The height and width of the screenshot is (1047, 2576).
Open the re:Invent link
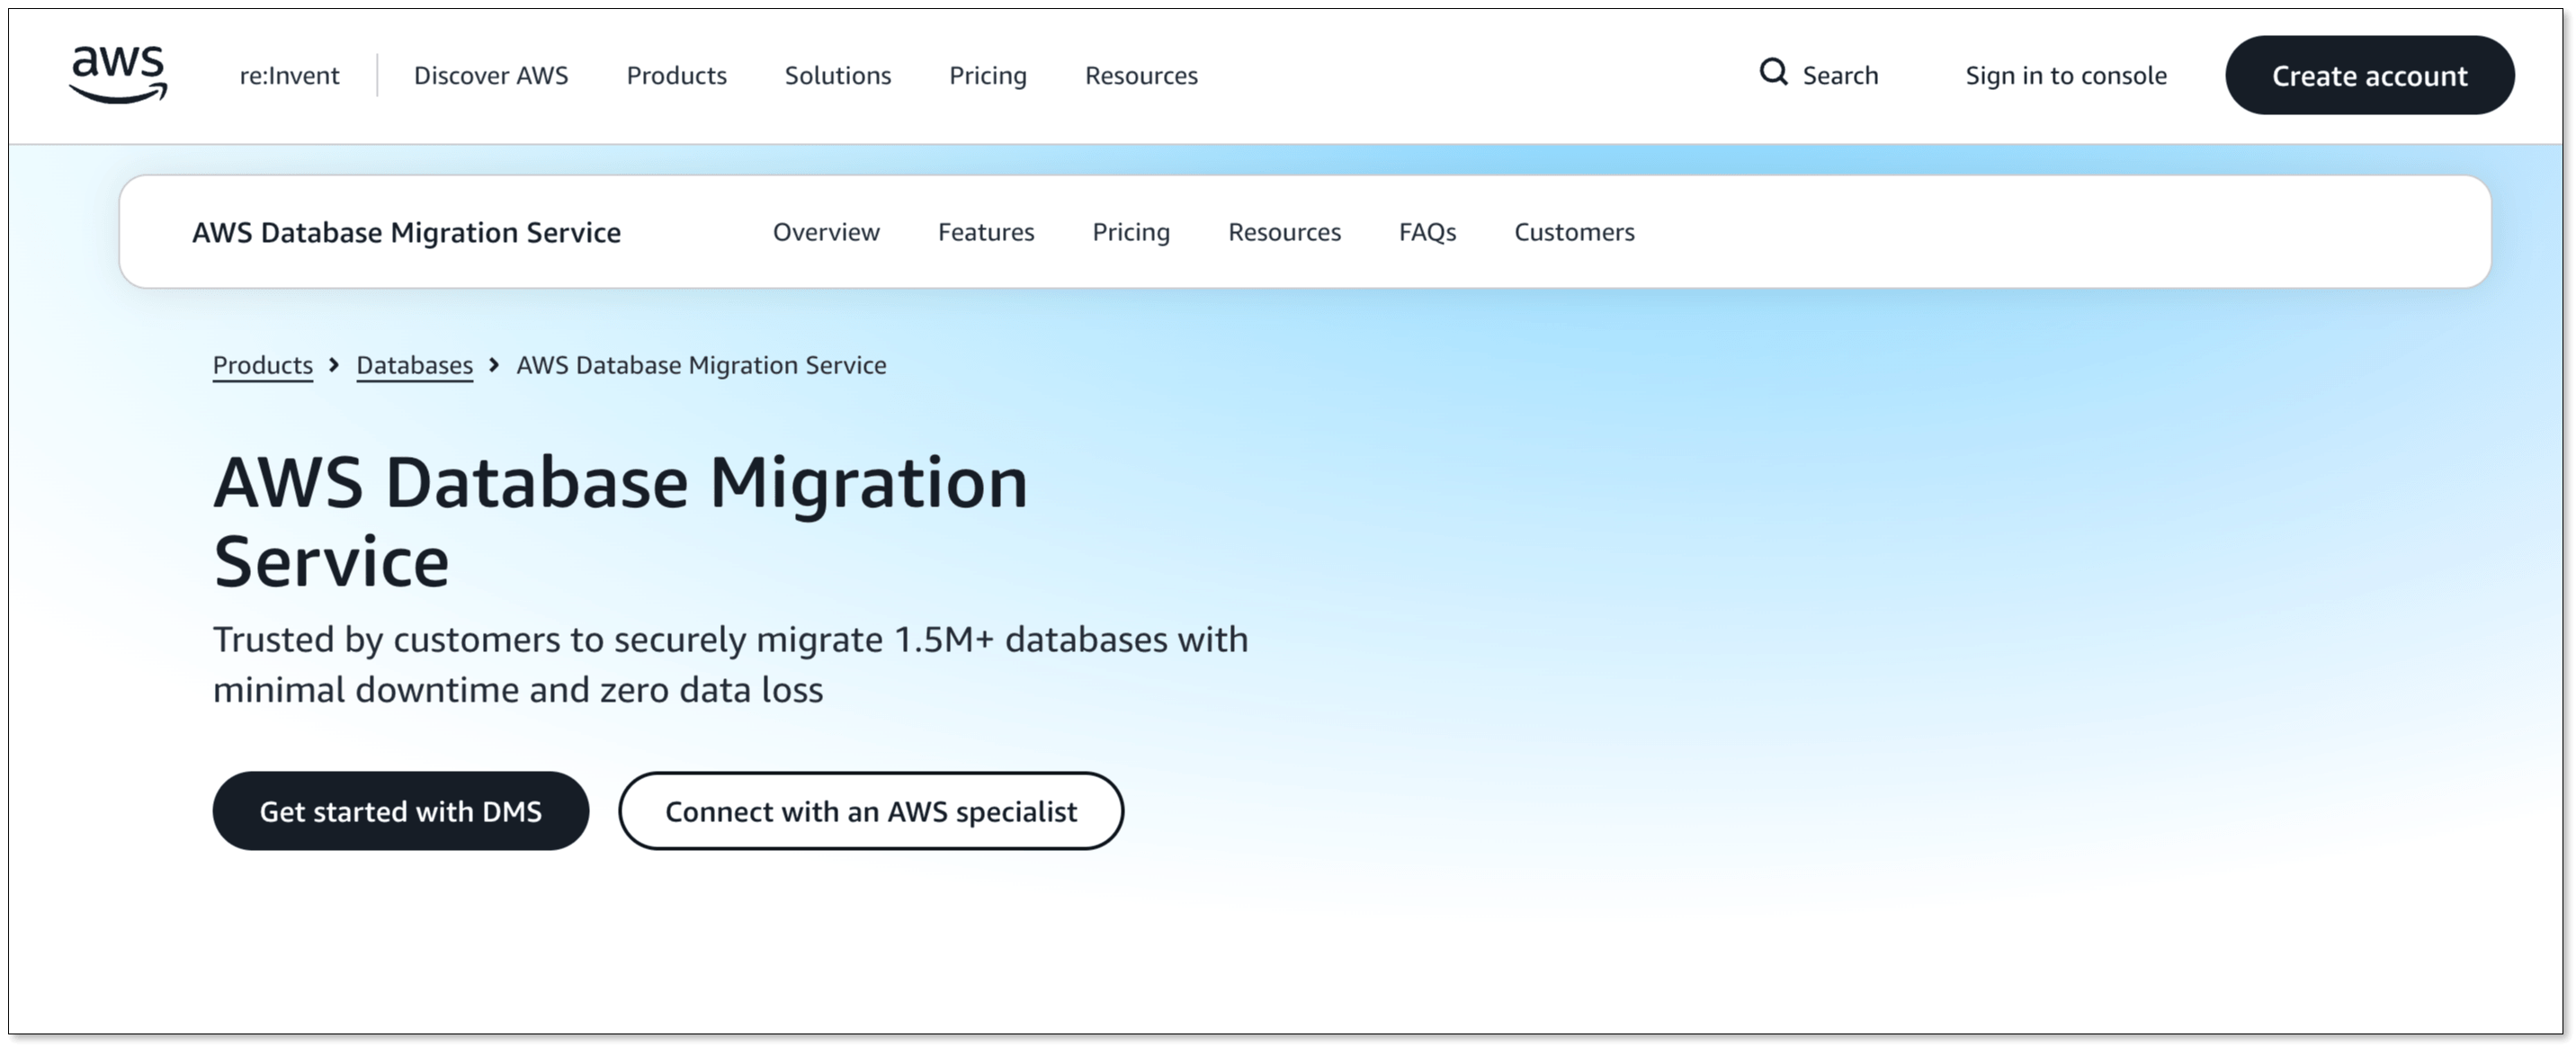[289, 75]
